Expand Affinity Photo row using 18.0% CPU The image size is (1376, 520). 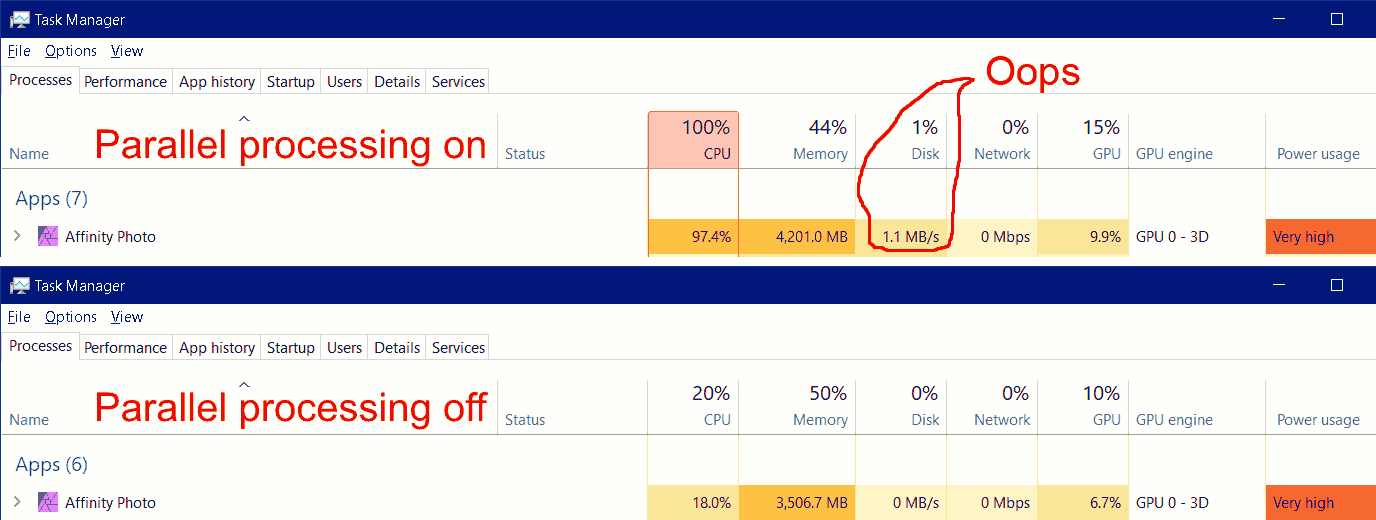click(x=16, y=503)
